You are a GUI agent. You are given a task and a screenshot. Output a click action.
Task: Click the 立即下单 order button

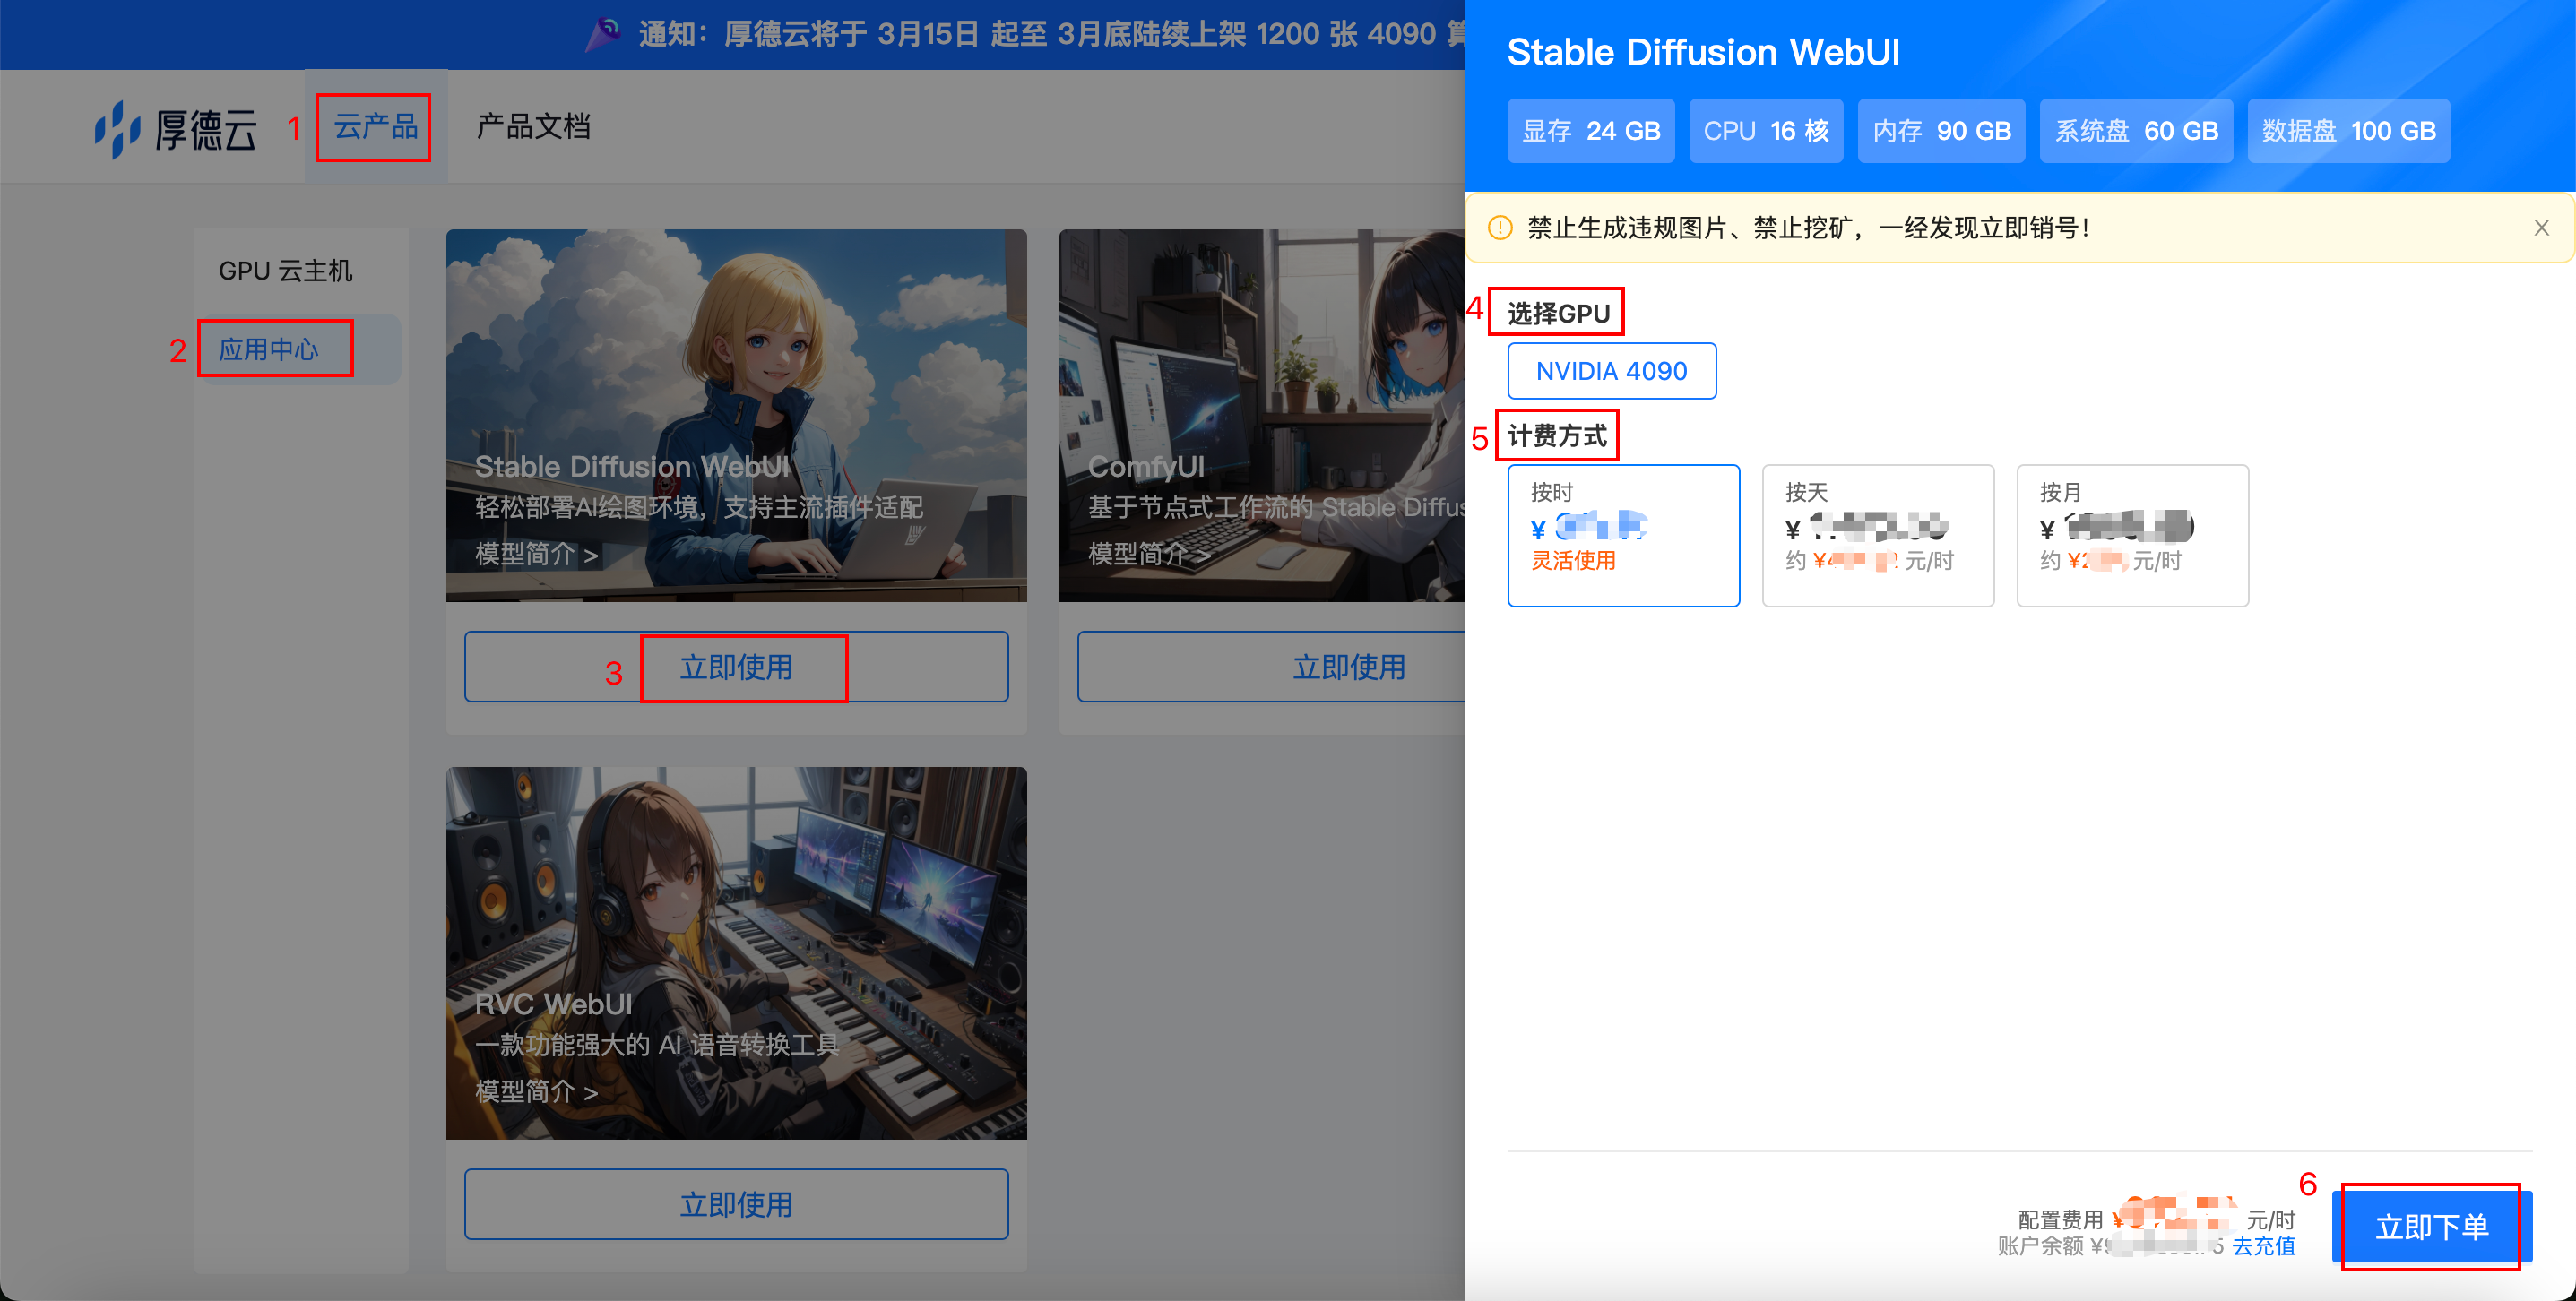(x=2431, y=1226)
